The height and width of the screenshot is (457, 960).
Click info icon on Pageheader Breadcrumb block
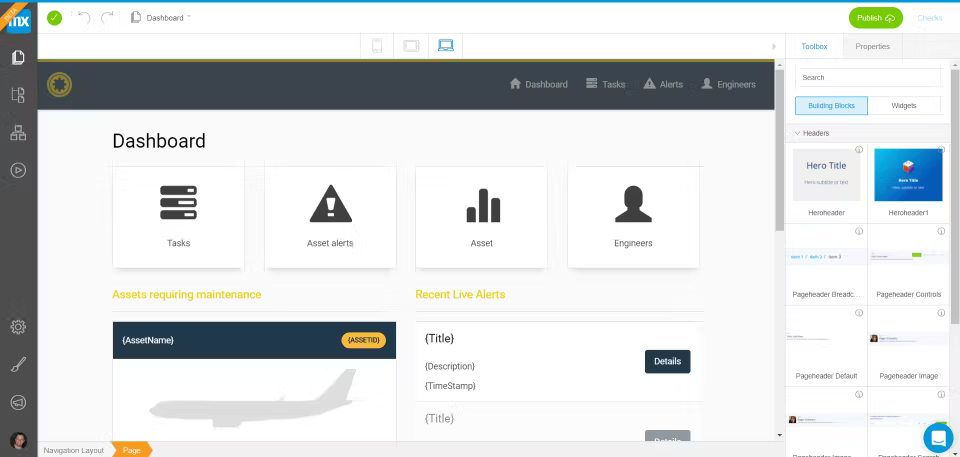(859, 231)
